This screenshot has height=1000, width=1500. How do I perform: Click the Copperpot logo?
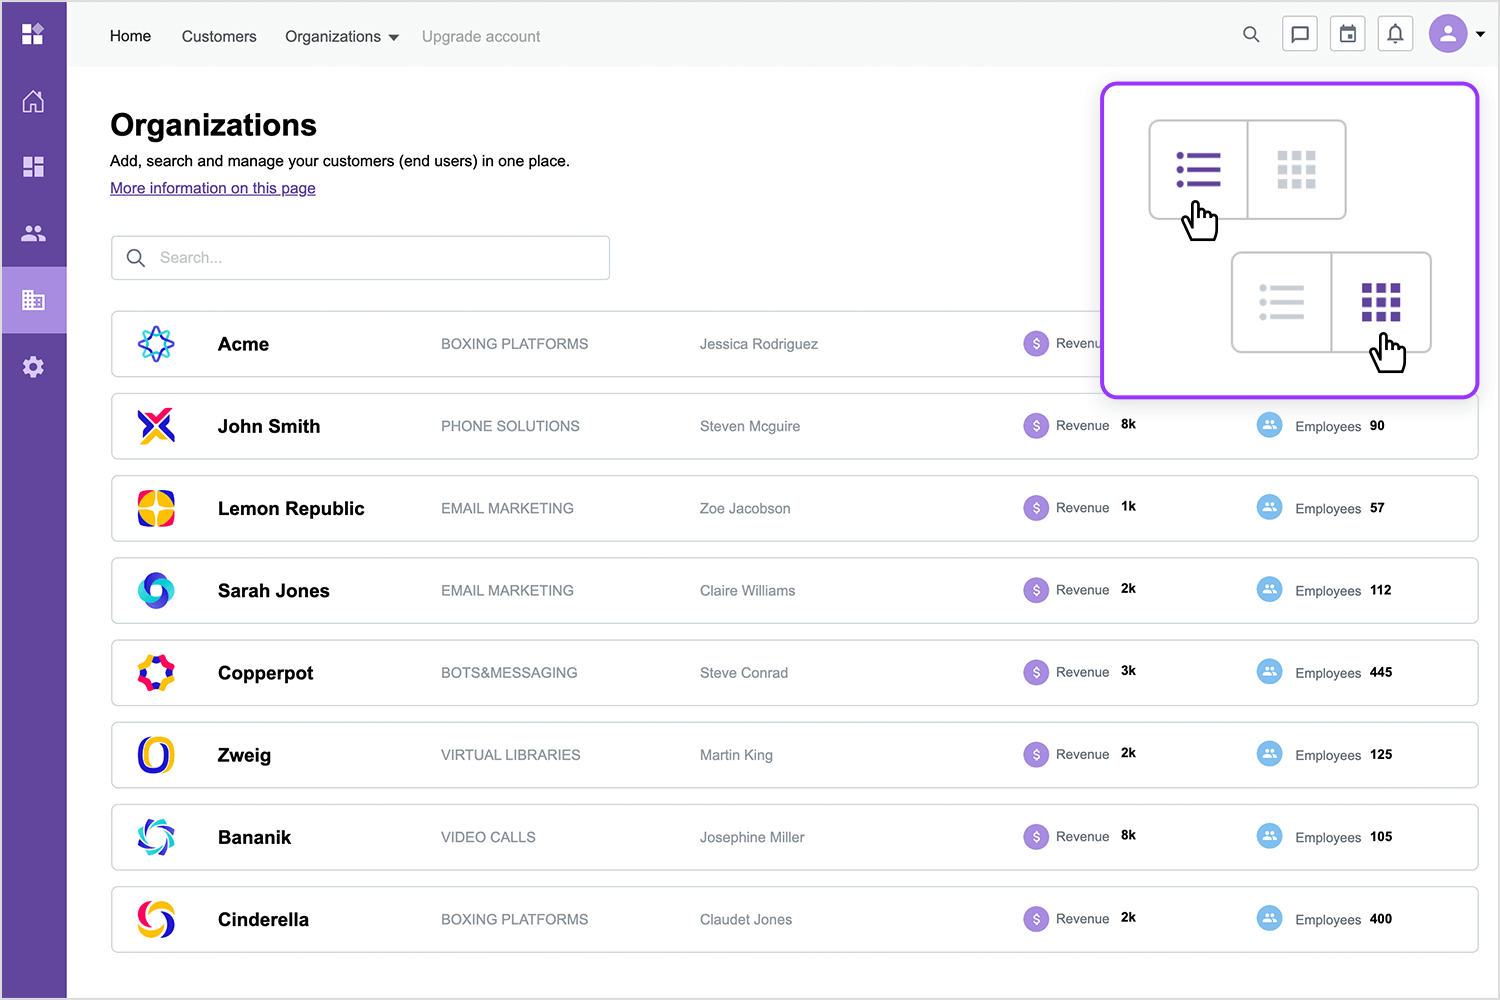pyautogui.click(x=156, y=673)
